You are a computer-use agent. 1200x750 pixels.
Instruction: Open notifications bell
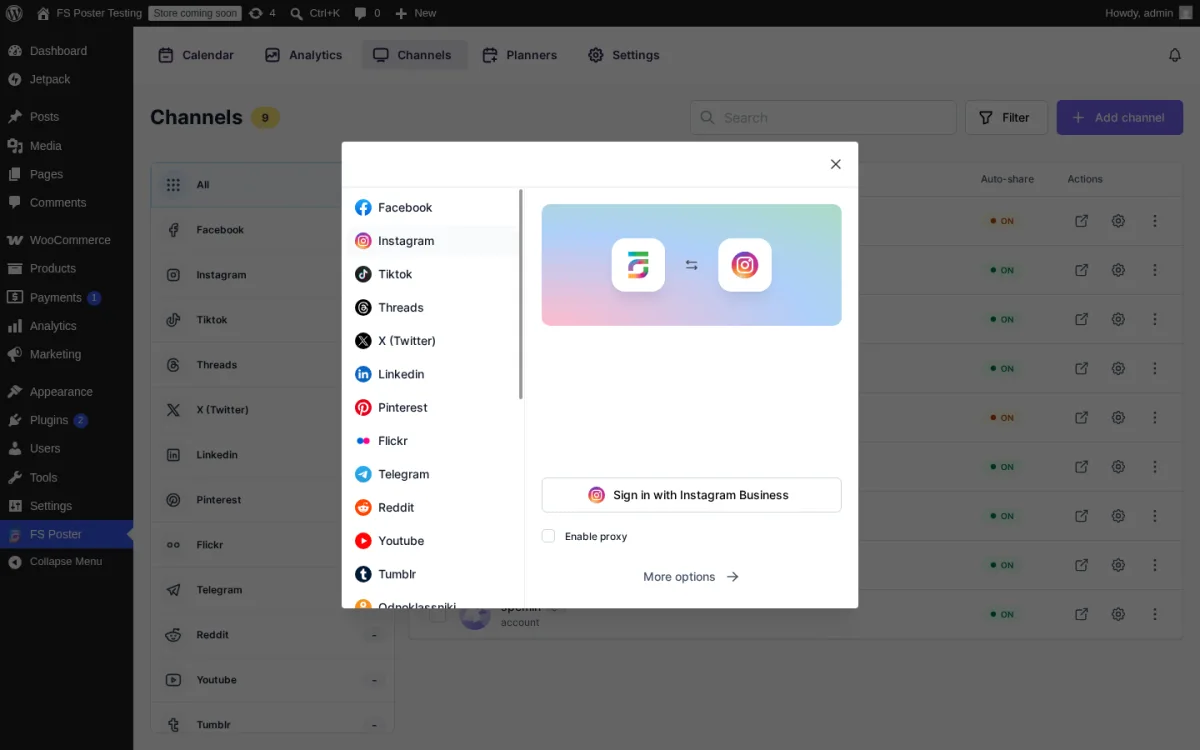coord(1175,55)
